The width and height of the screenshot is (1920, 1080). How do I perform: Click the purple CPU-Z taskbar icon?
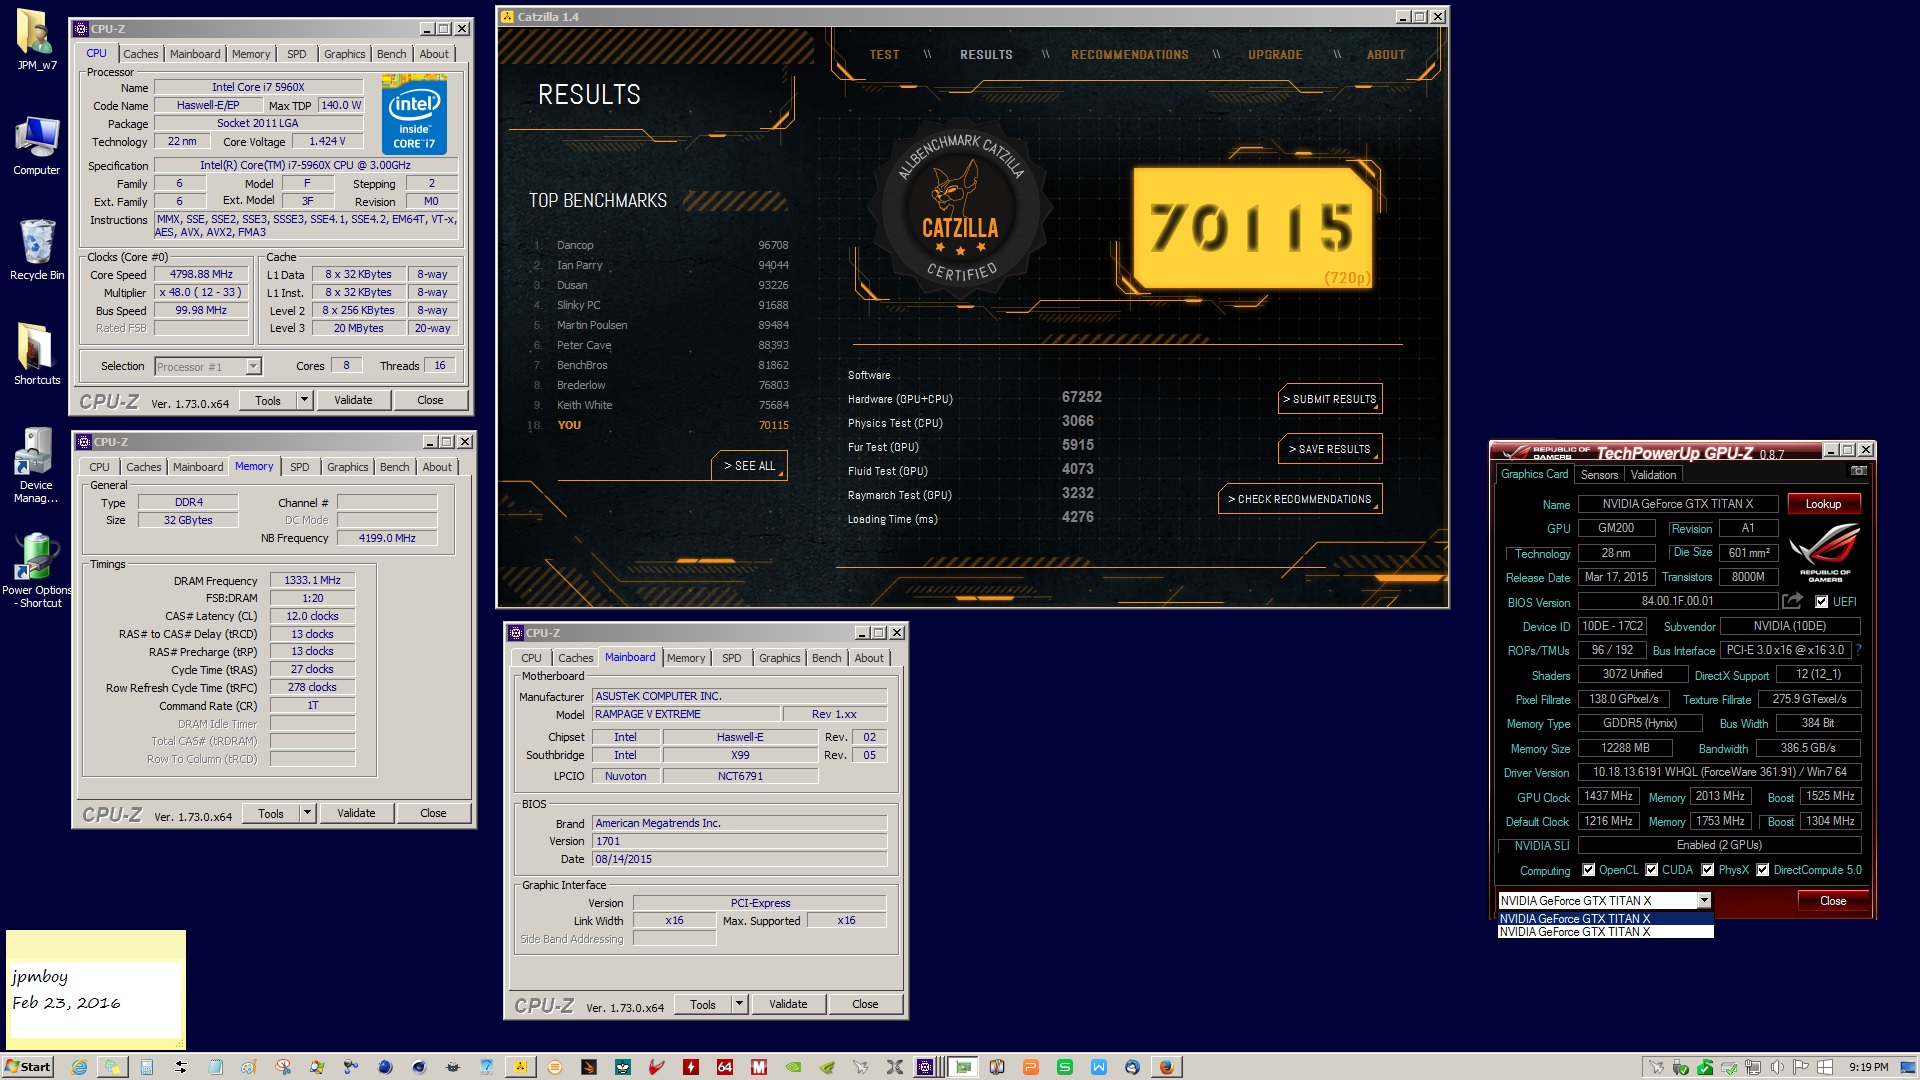[925, 1067]
